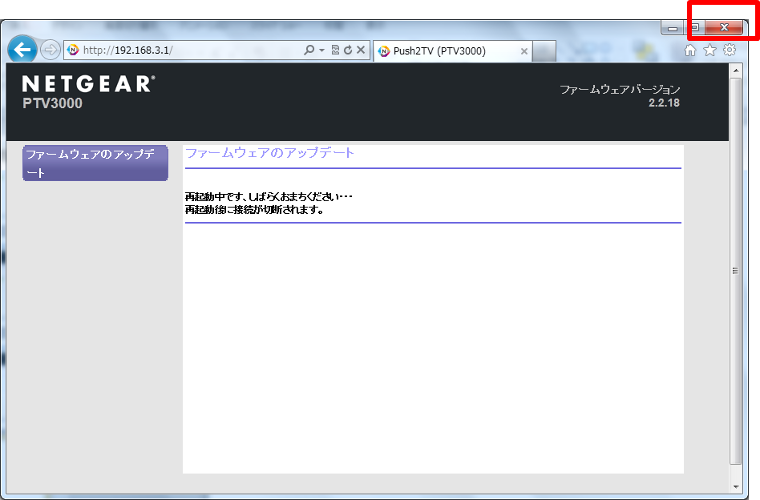760x500 pixels.
Task: Stop loading with the address bar X
Action: click(361, 50)
